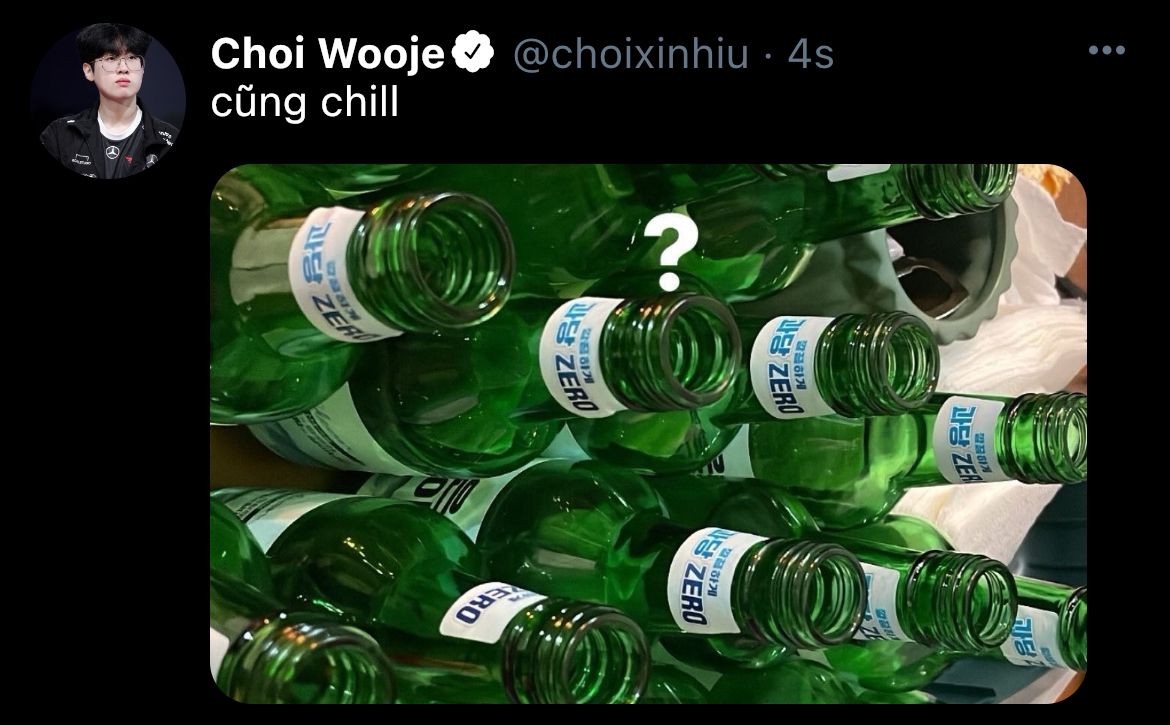Click the ZERO label under the question mark
Screen dimensions: 1170x725
coord(579,357)
